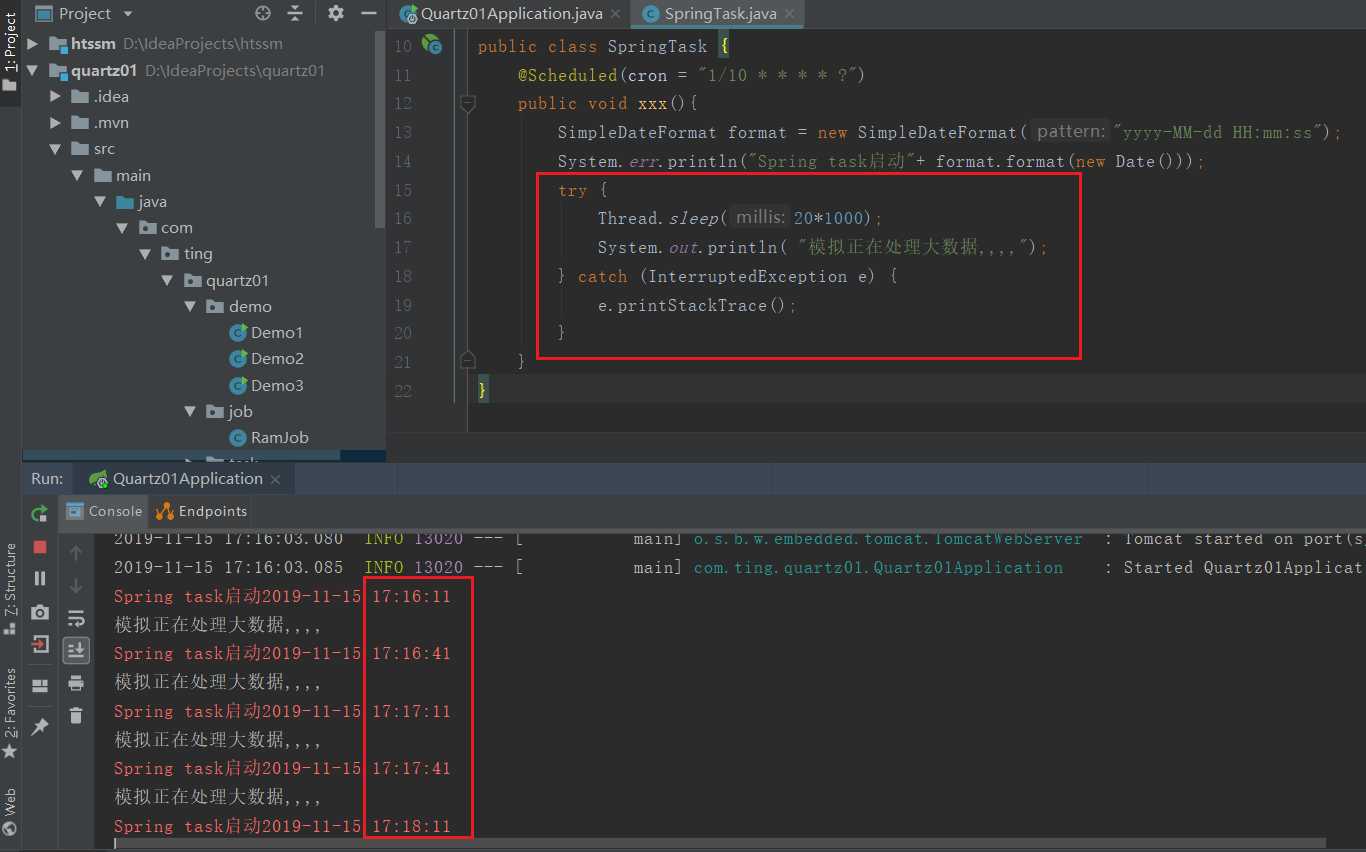Dump threads using the camera icon
Screen dimensions: 1366x852
[x=40, y=612]
